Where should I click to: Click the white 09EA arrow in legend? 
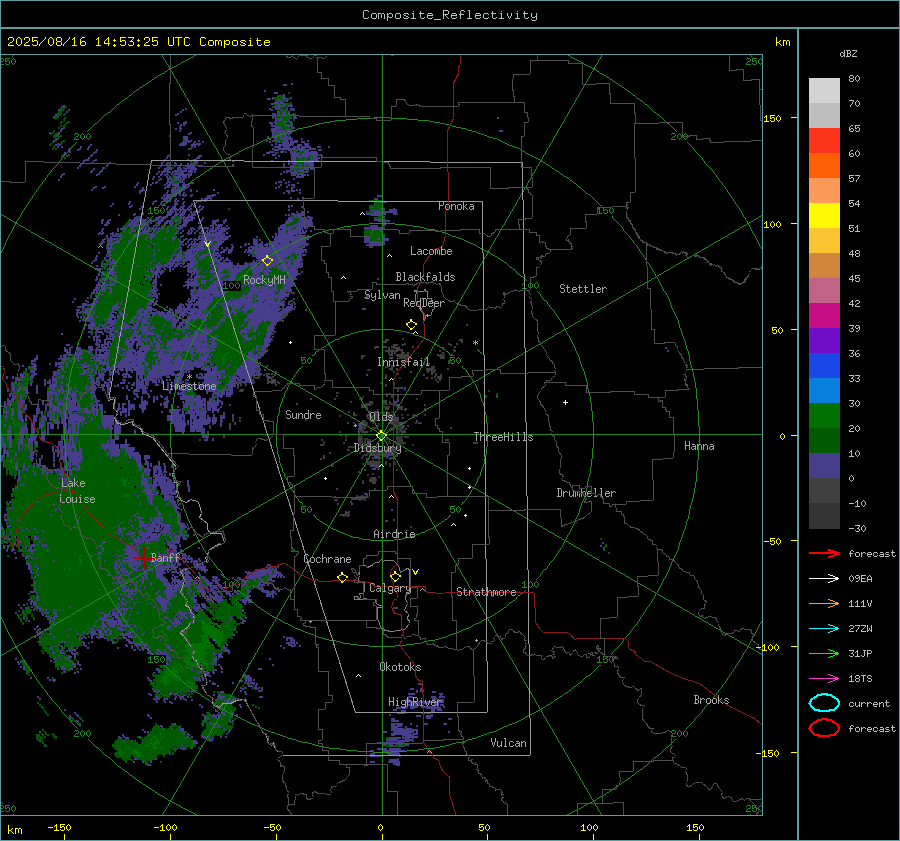pos(824,579)
